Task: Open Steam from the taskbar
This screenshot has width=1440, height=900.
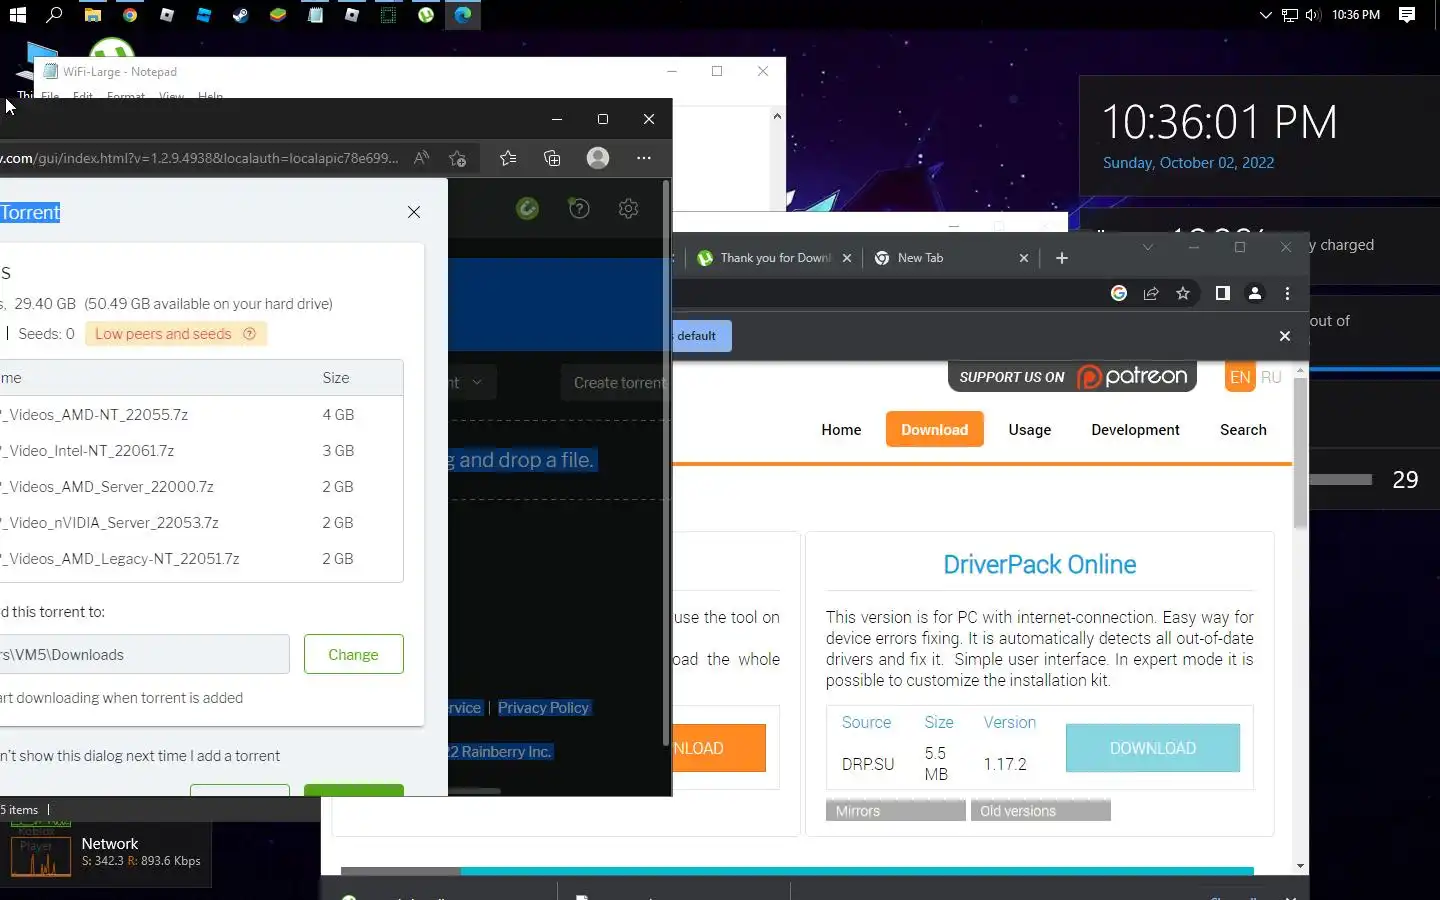Action: click(241, 15)
